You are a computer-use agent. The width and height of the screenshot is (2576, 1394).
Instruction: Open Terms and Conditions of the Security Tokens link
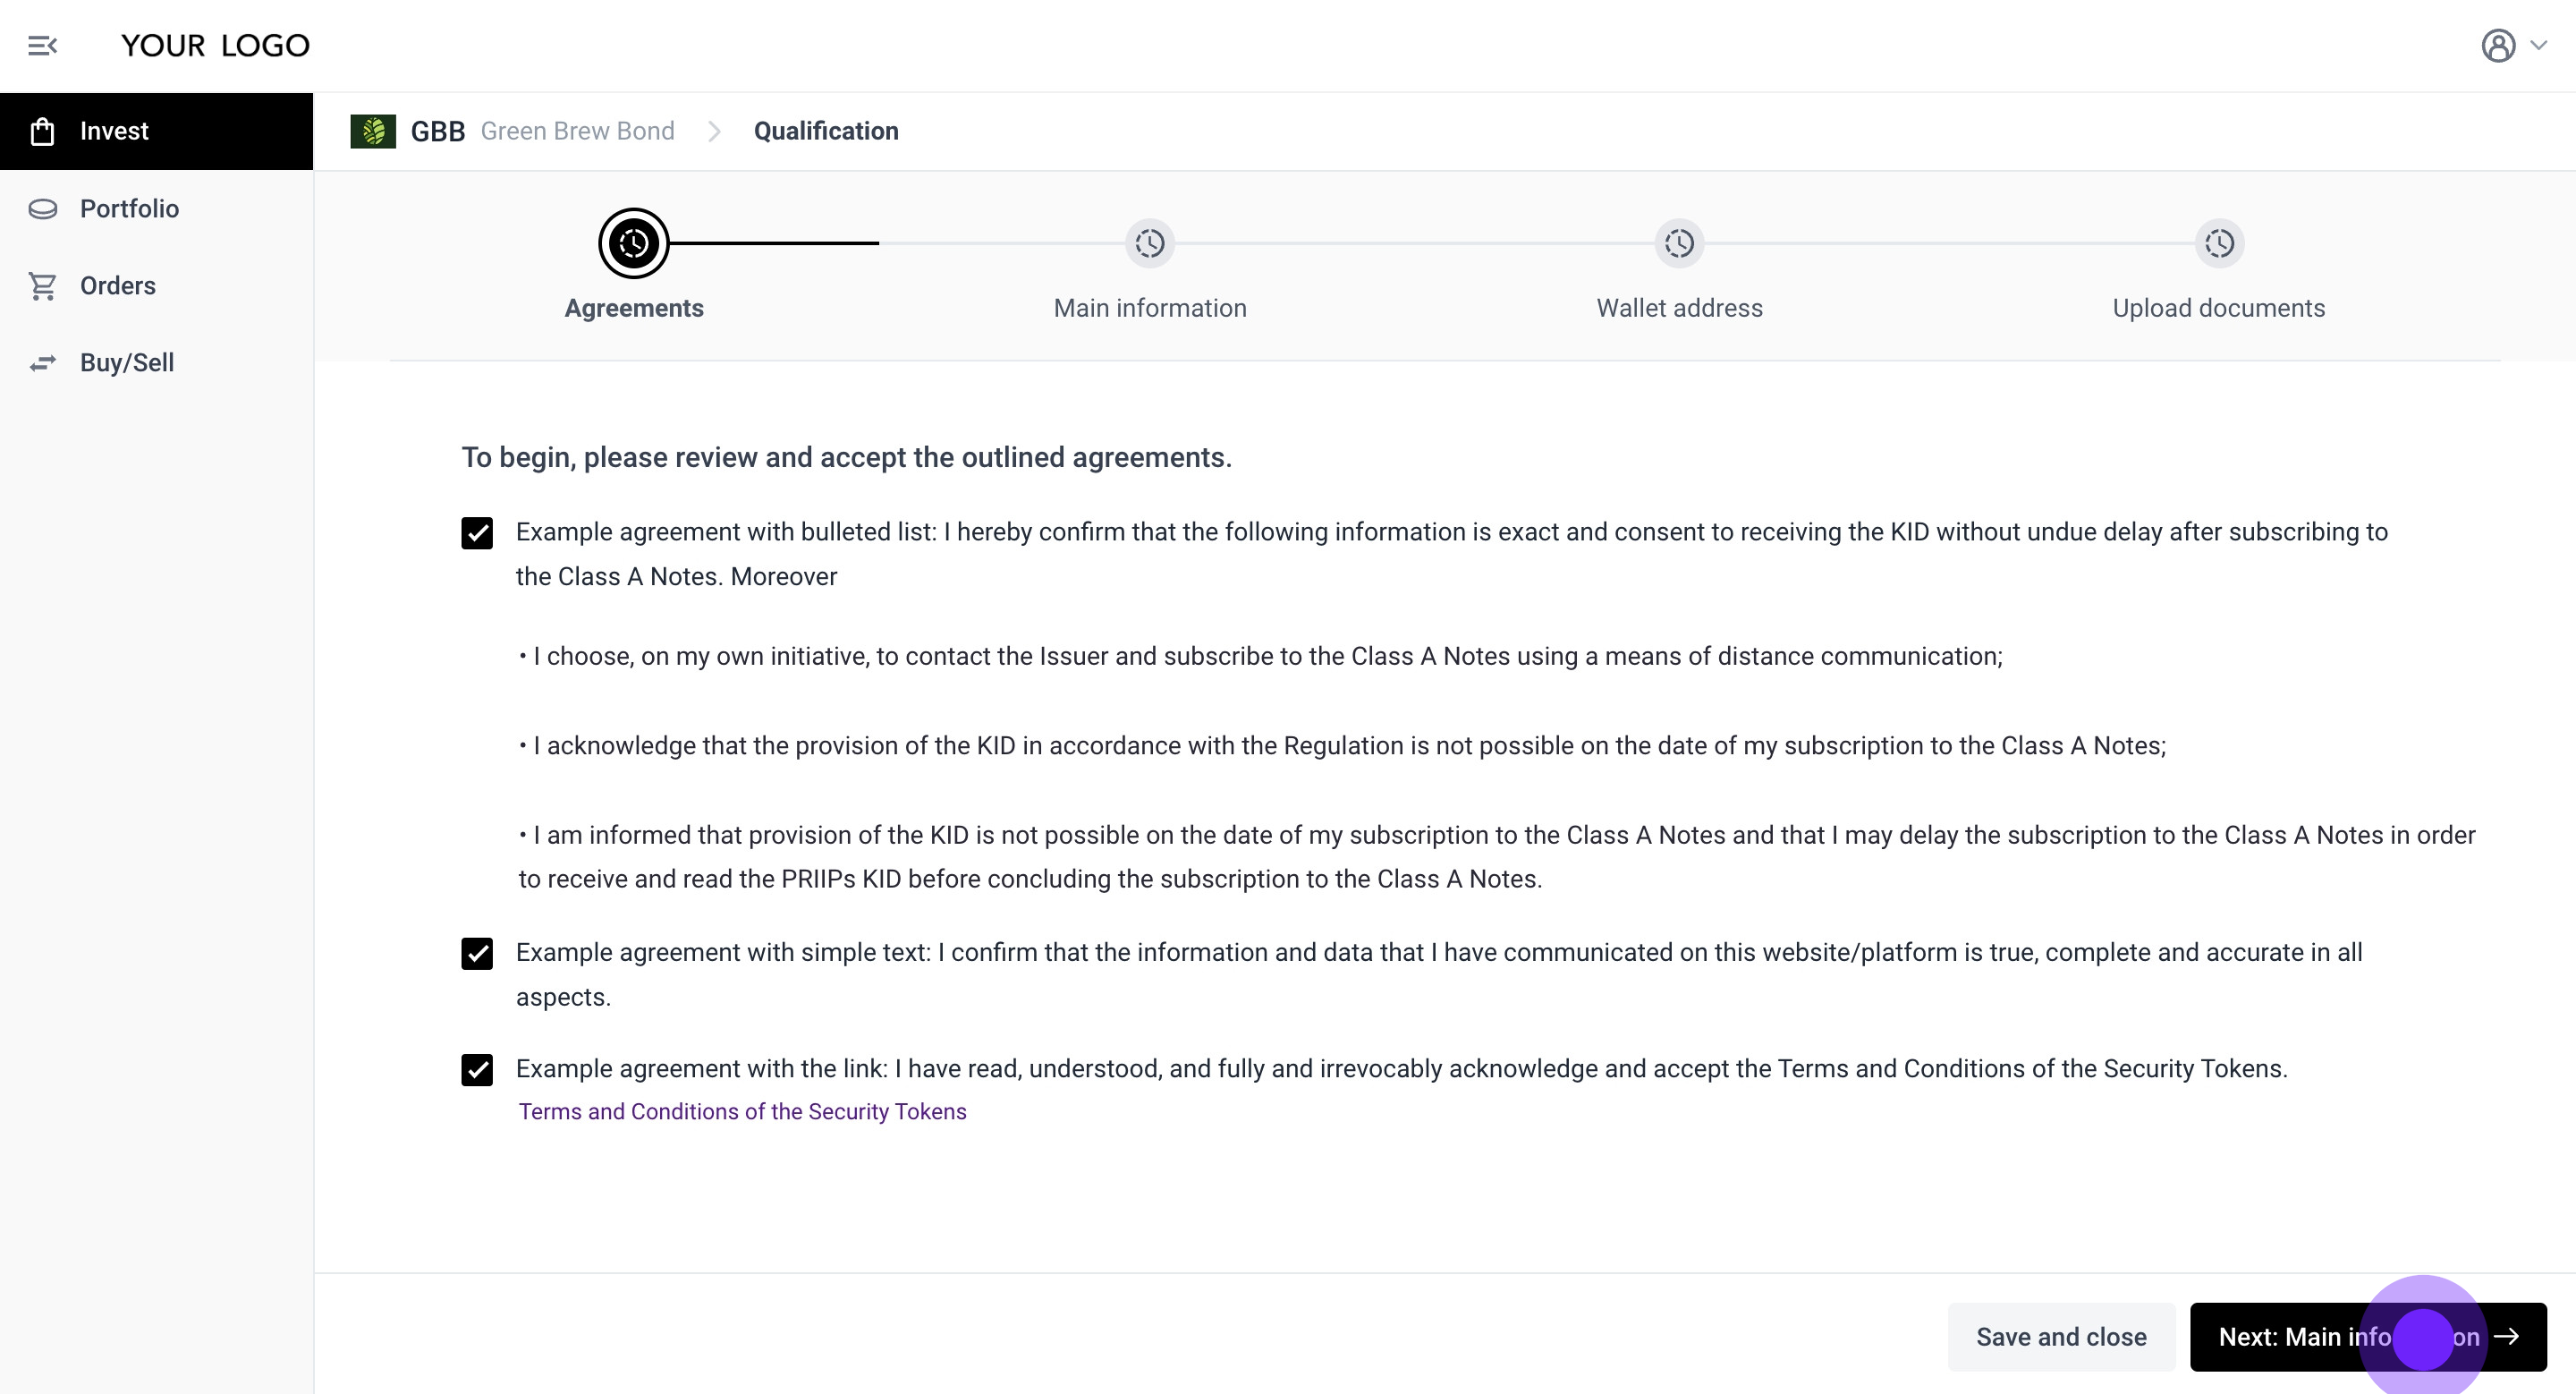[742, 1112]
